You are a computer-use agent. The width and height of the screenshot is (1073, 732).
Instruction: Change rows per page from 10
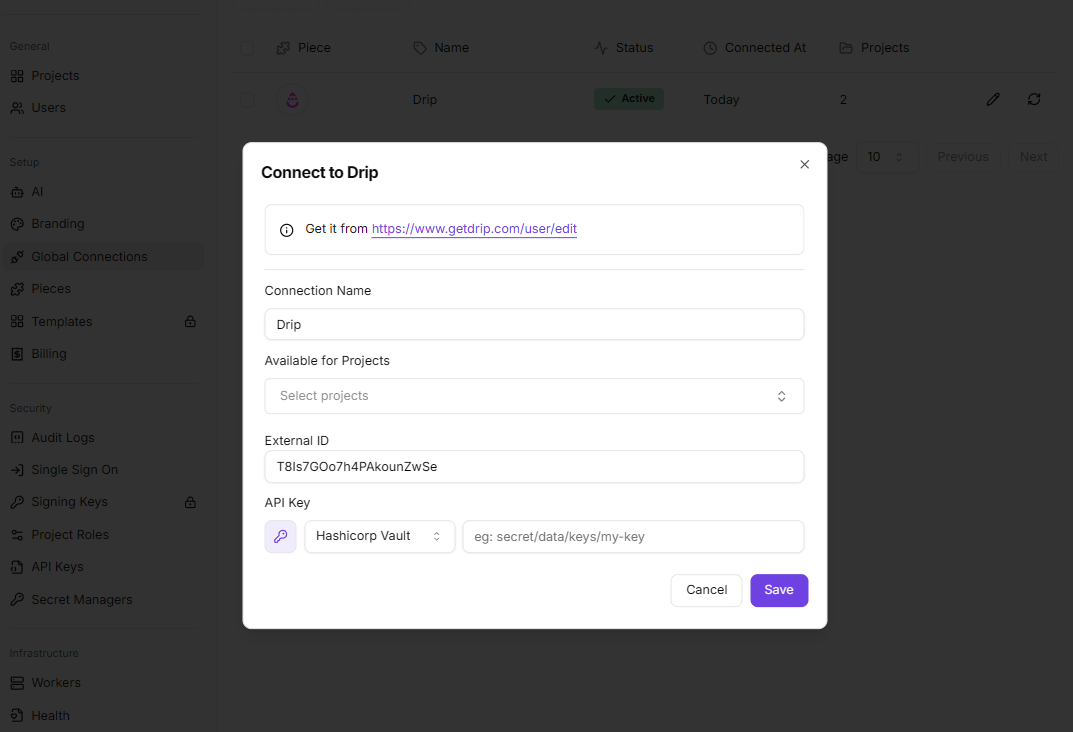pos(887,156)
